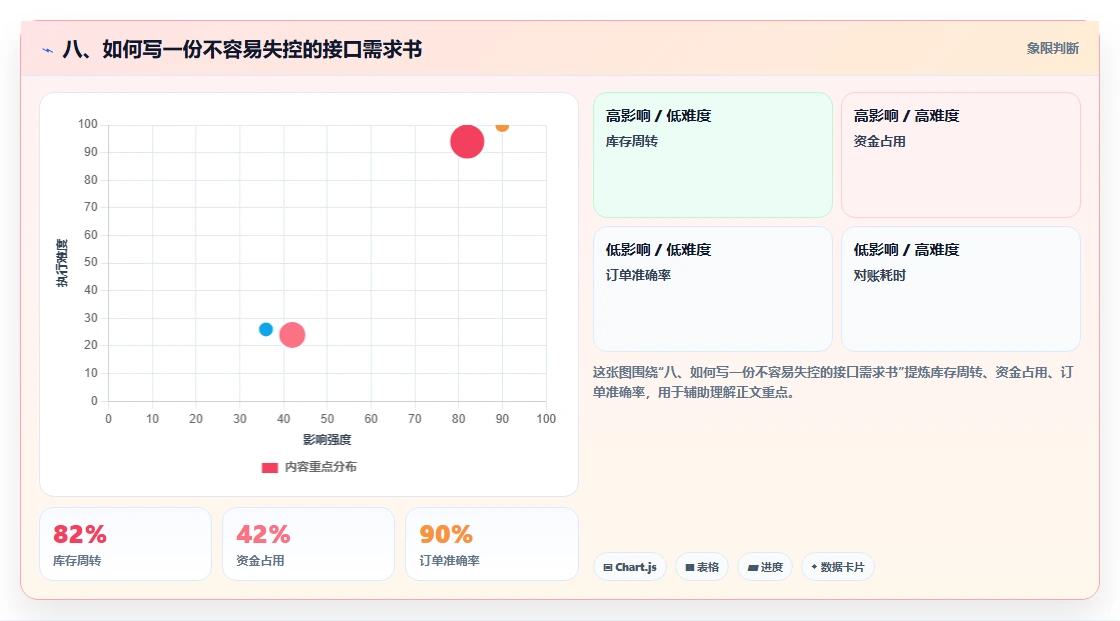Toggle the 内容重点分布 legend color swatch
1120x621 pixels.
pos(269,467)
